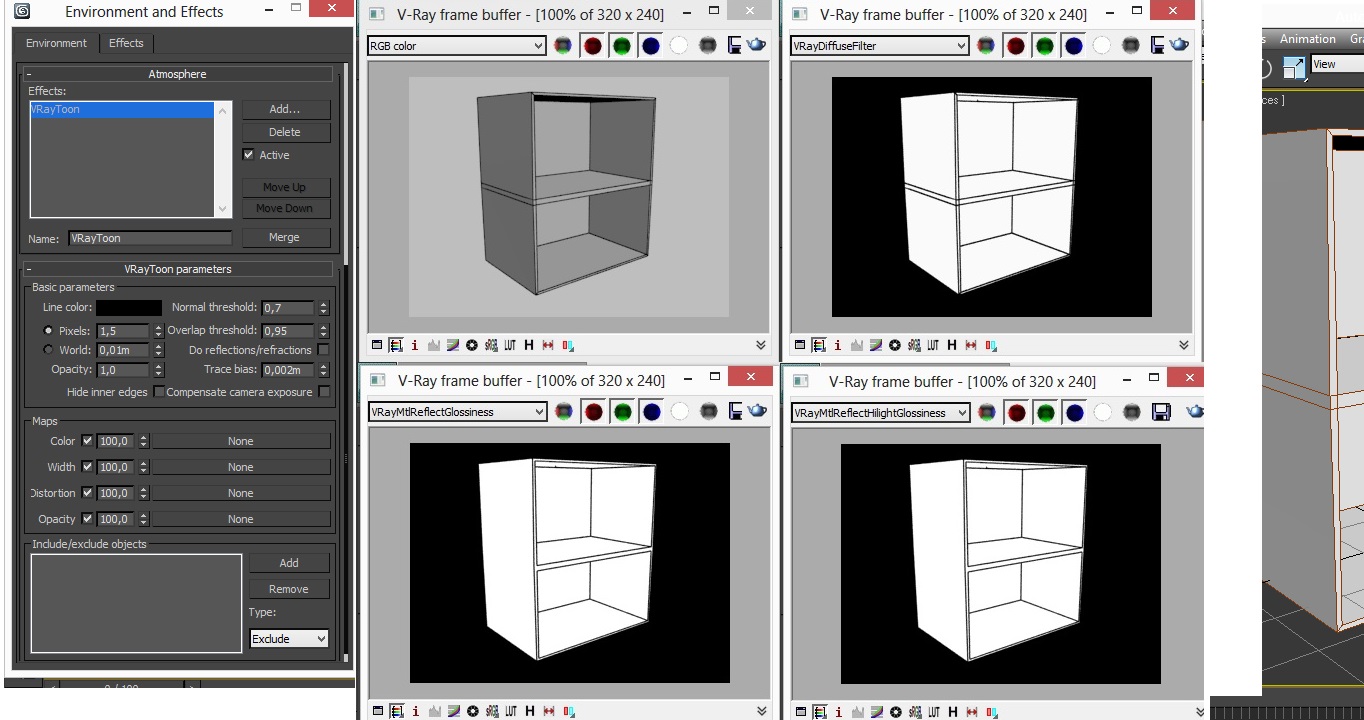Select VRayToon in the Effects list
Viewport: 1364px width, 720px height.
pyautogui.click(x=122, y=110)
